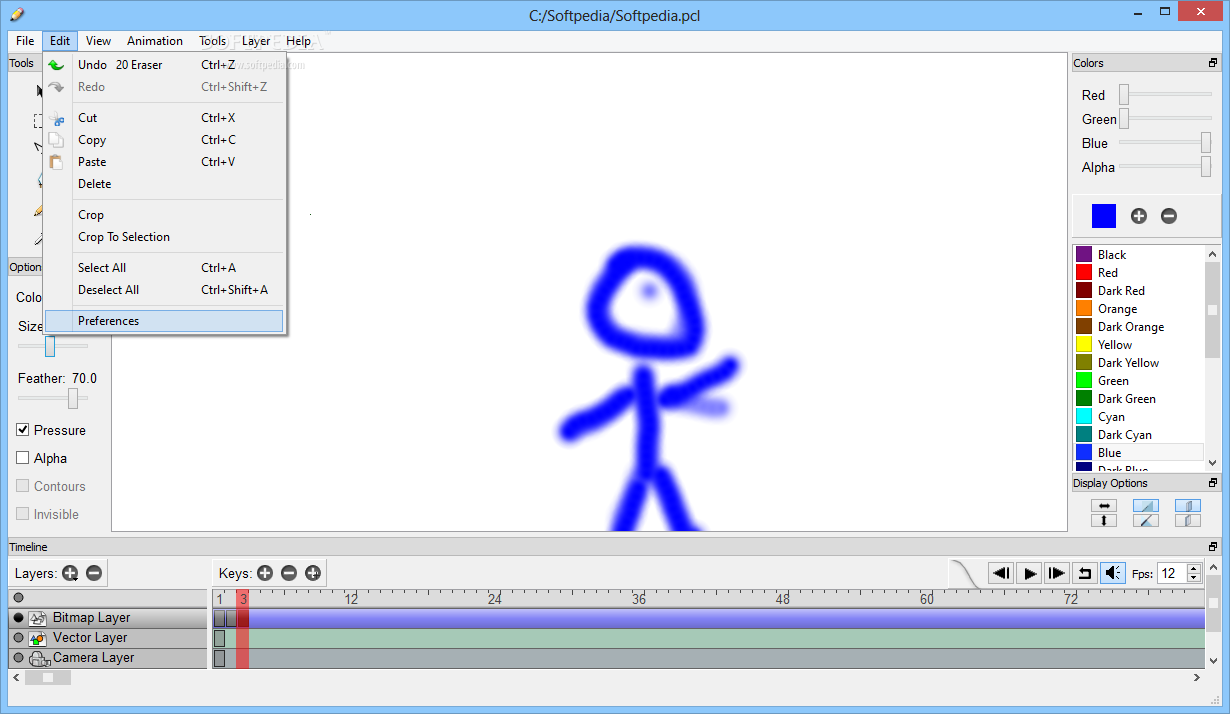Click the Red color slider handle

(1124, 94)
